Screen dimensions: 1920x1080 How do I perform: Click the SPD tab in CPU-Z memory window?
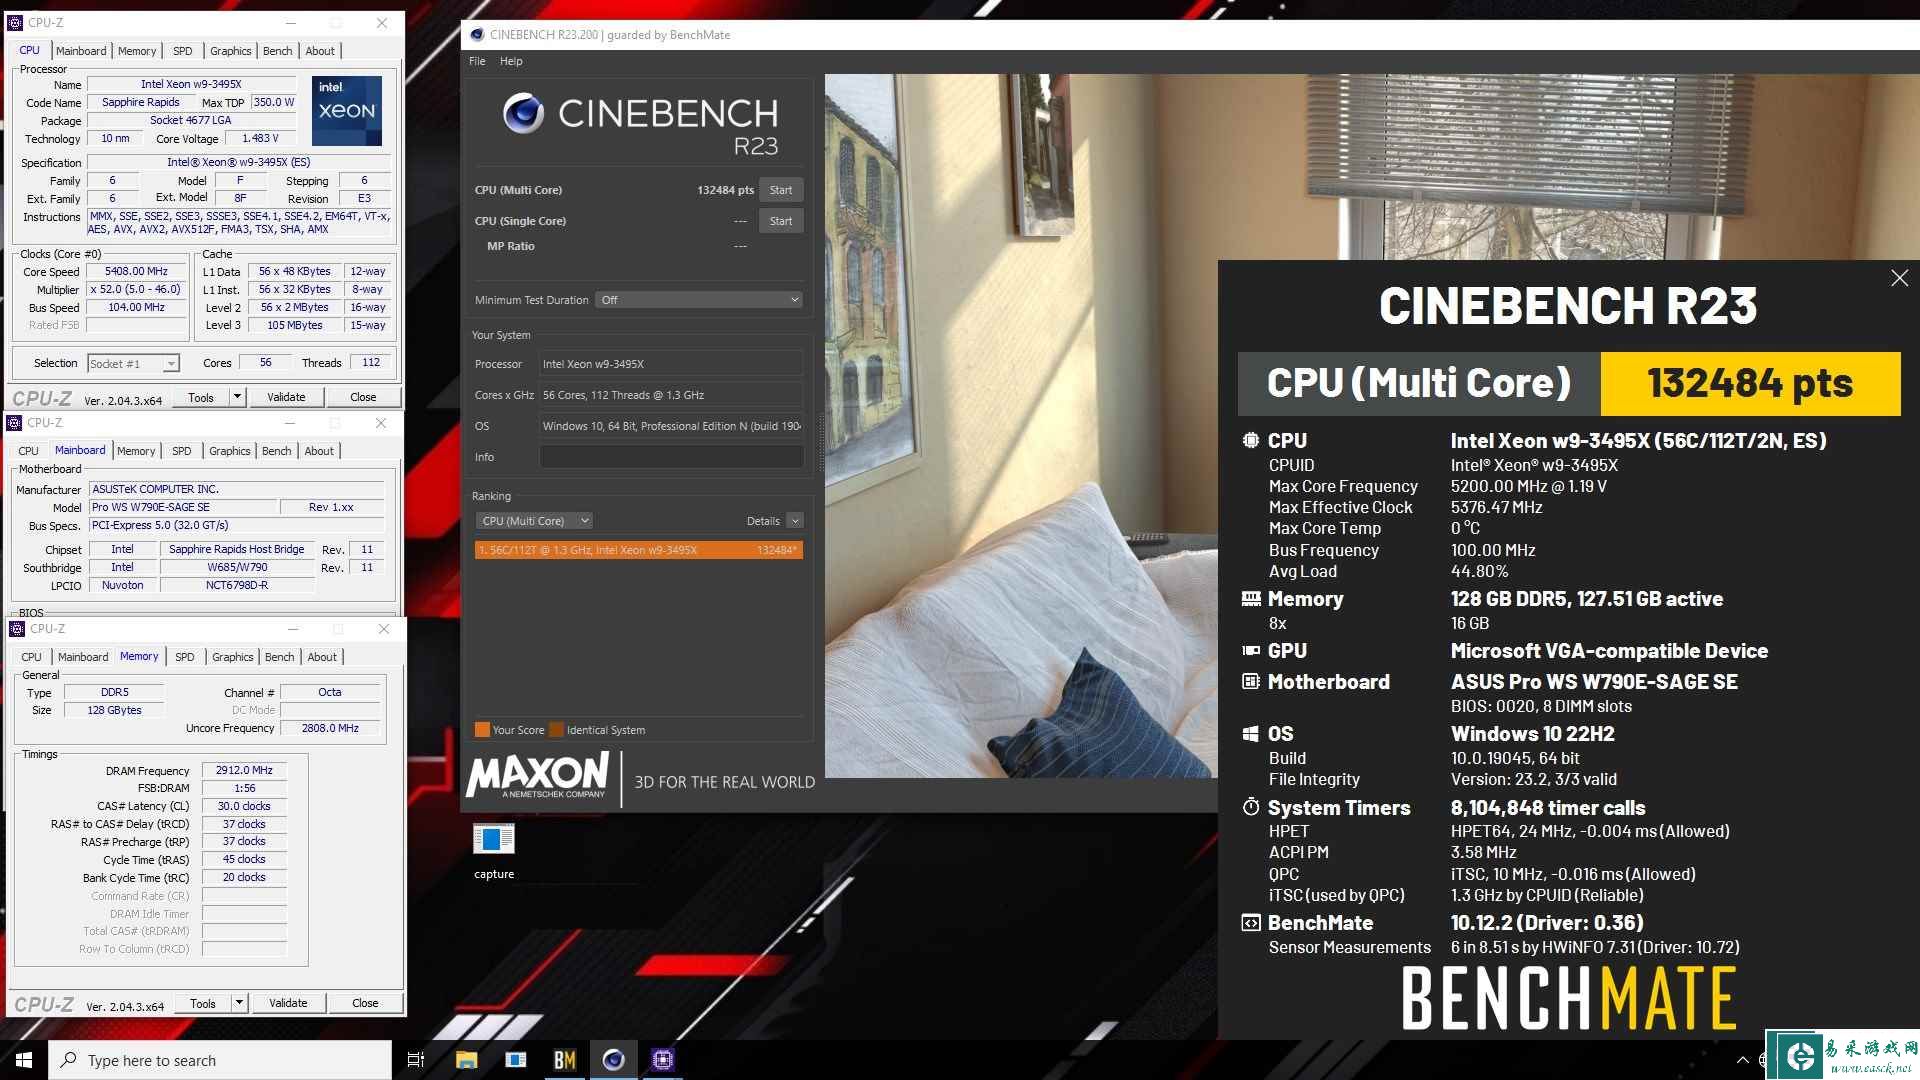tap(182, 655)
